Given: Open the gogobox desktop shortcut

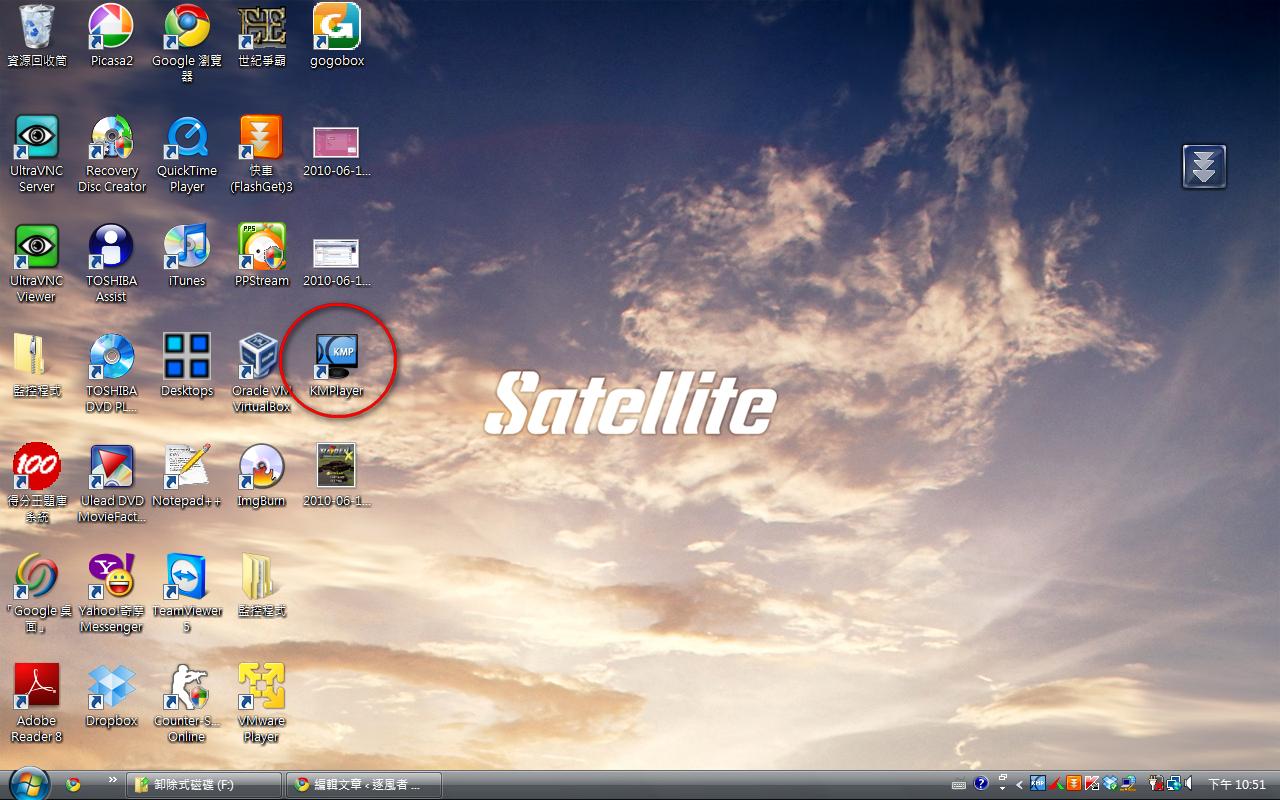Looking at the screenshot, I should point(336,36).
